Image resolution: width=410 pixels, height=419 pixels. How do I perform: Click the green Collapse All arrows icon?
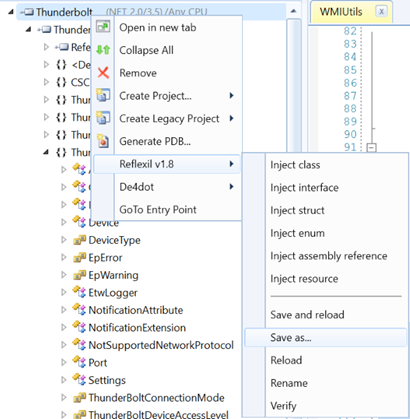pyautogui.click(x=103, y=50)
